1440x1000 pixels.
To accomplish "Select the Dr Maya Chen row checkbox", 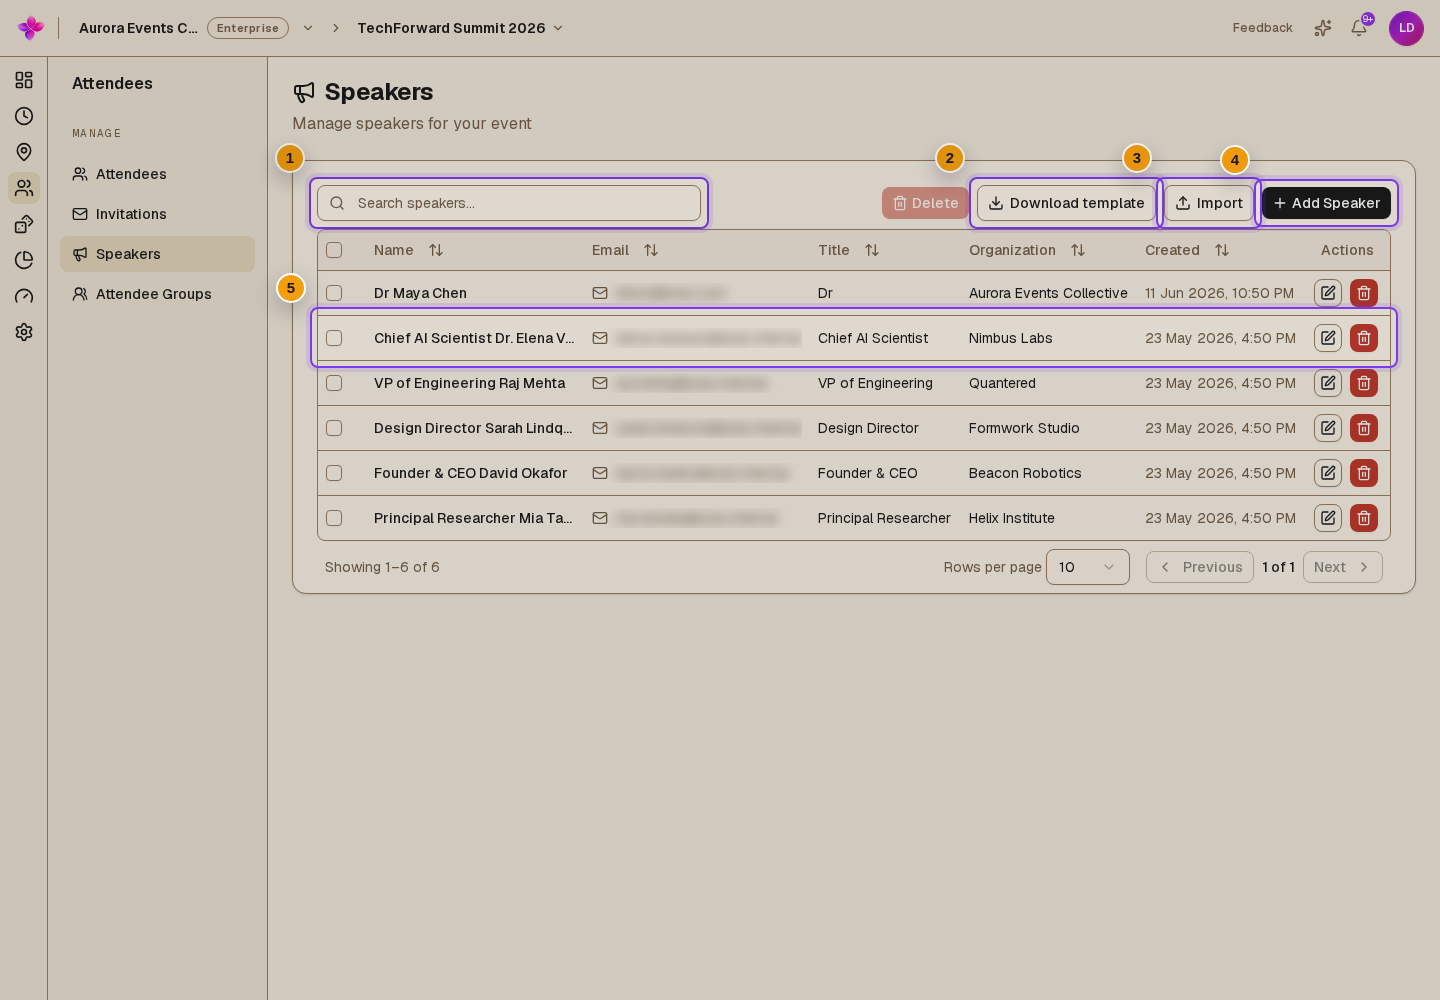I will pyautogui.click(x=334, y=293).
